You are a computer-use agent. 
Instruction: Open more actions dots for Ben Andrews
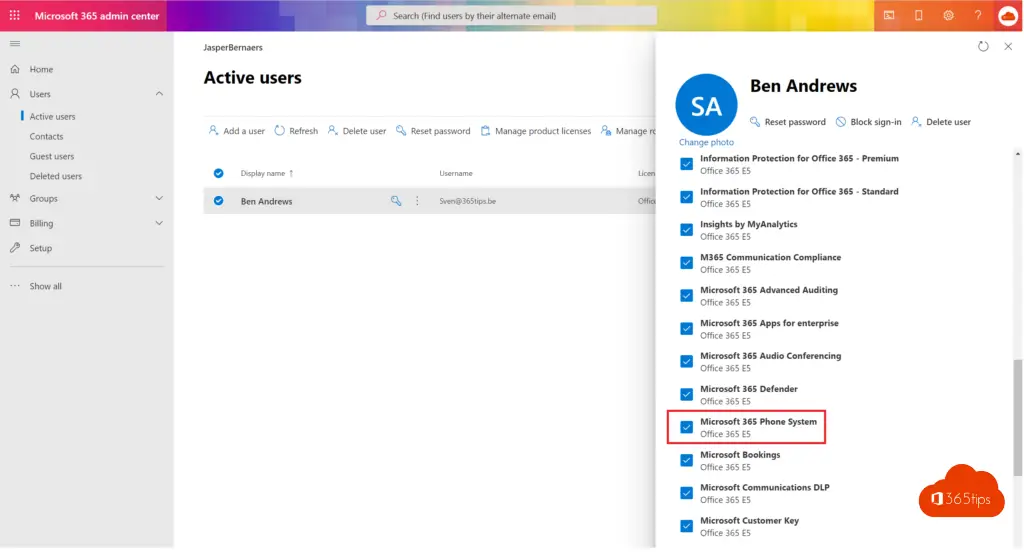point(417,201)
